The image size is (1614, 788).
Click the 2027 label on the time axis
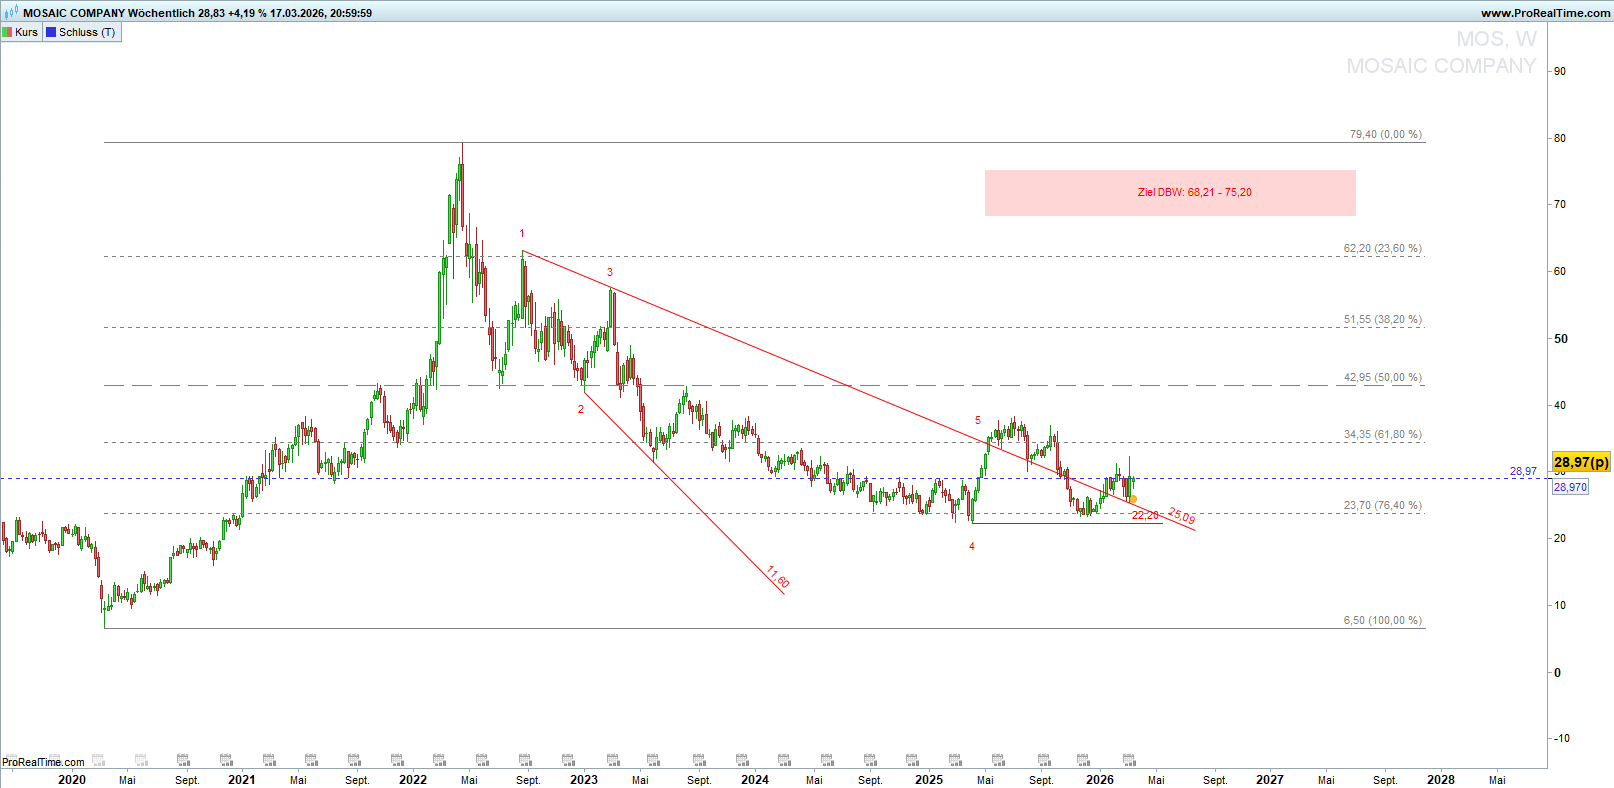[x=1269, y=780]
